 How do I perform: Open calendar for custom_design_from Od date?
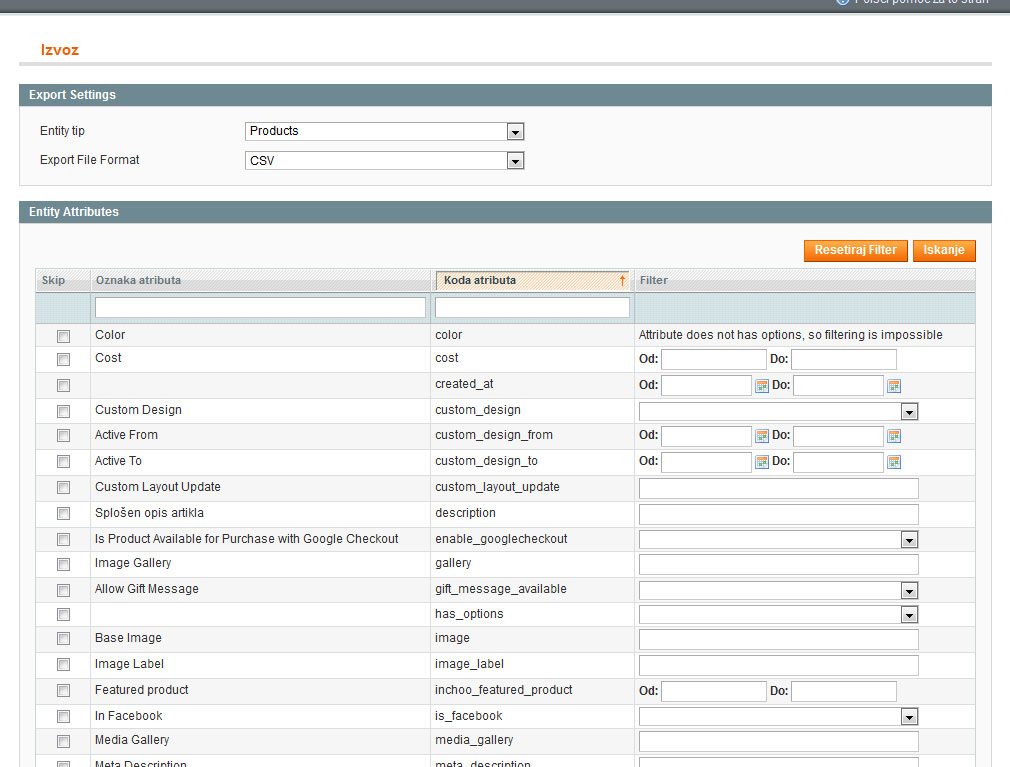coord(762,436)
